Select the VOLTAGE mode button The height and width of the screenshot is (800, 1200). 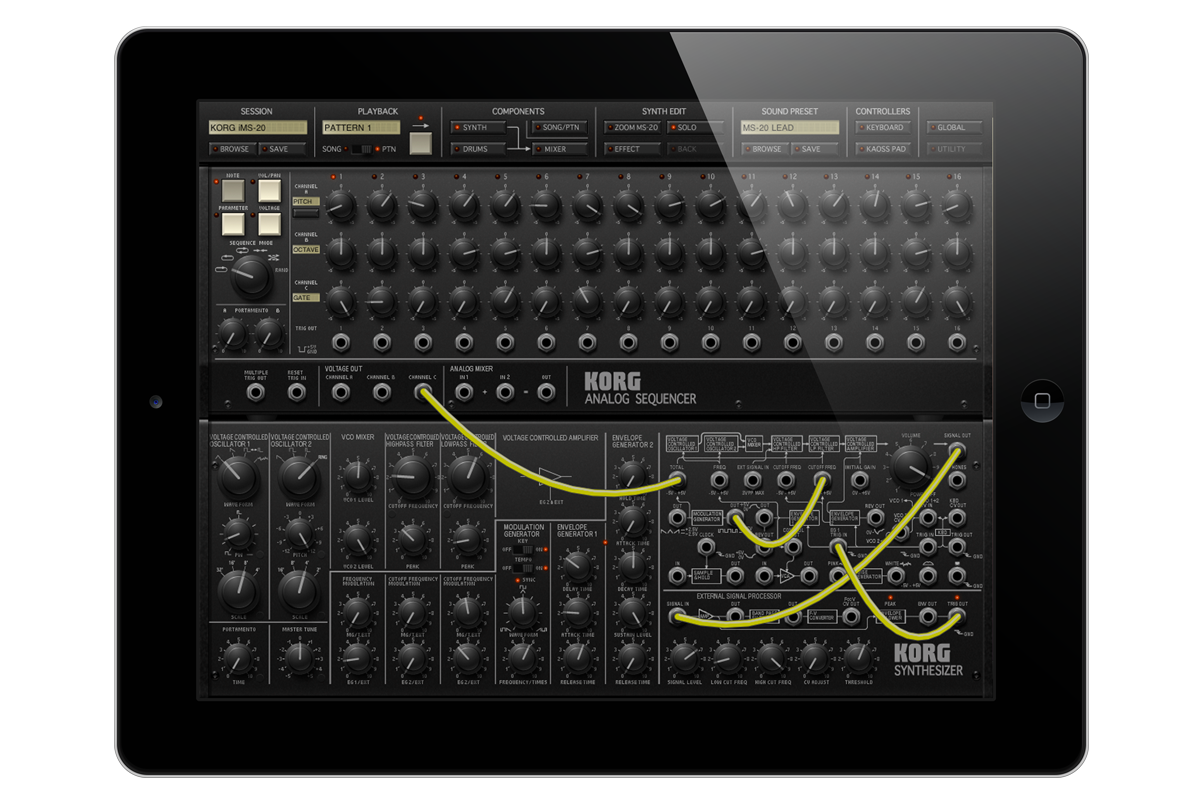pos(269,223)
